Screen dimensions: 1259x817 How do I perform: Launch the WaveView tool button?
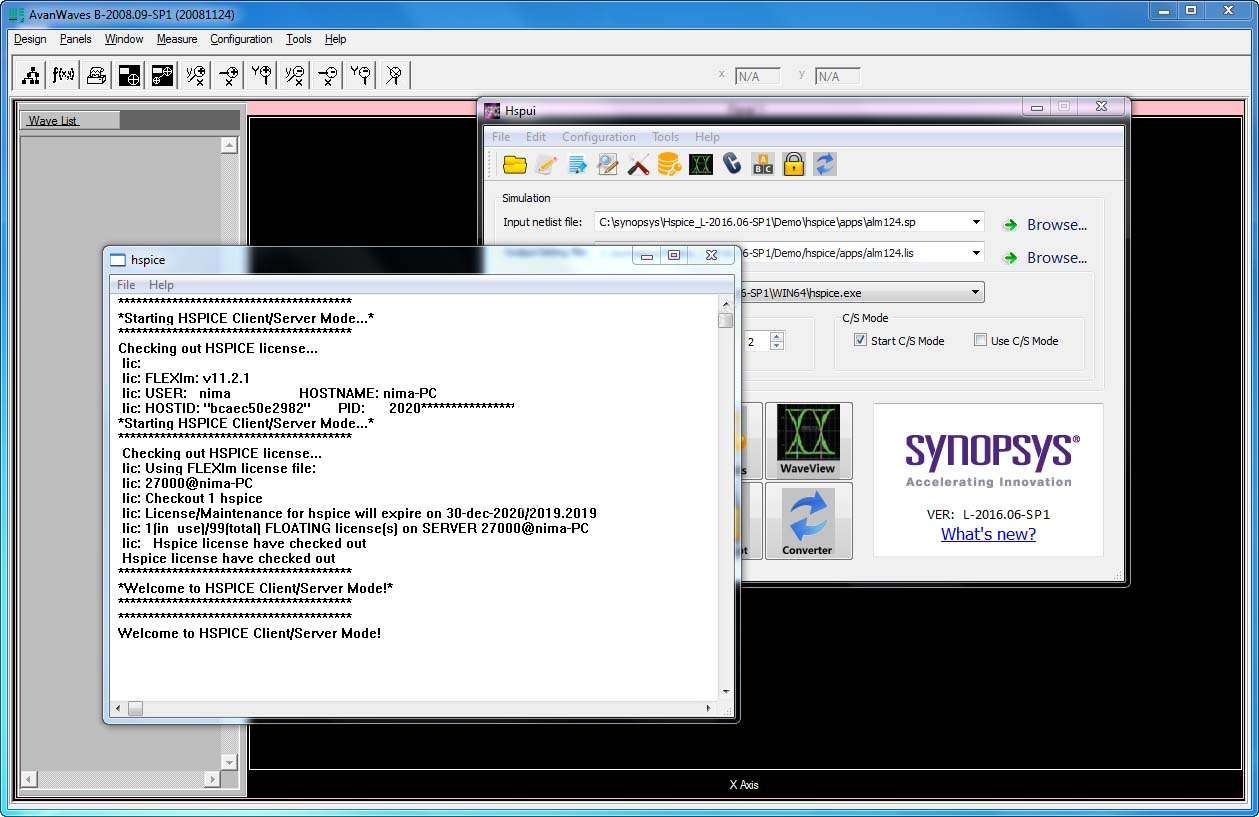point(808,441)
